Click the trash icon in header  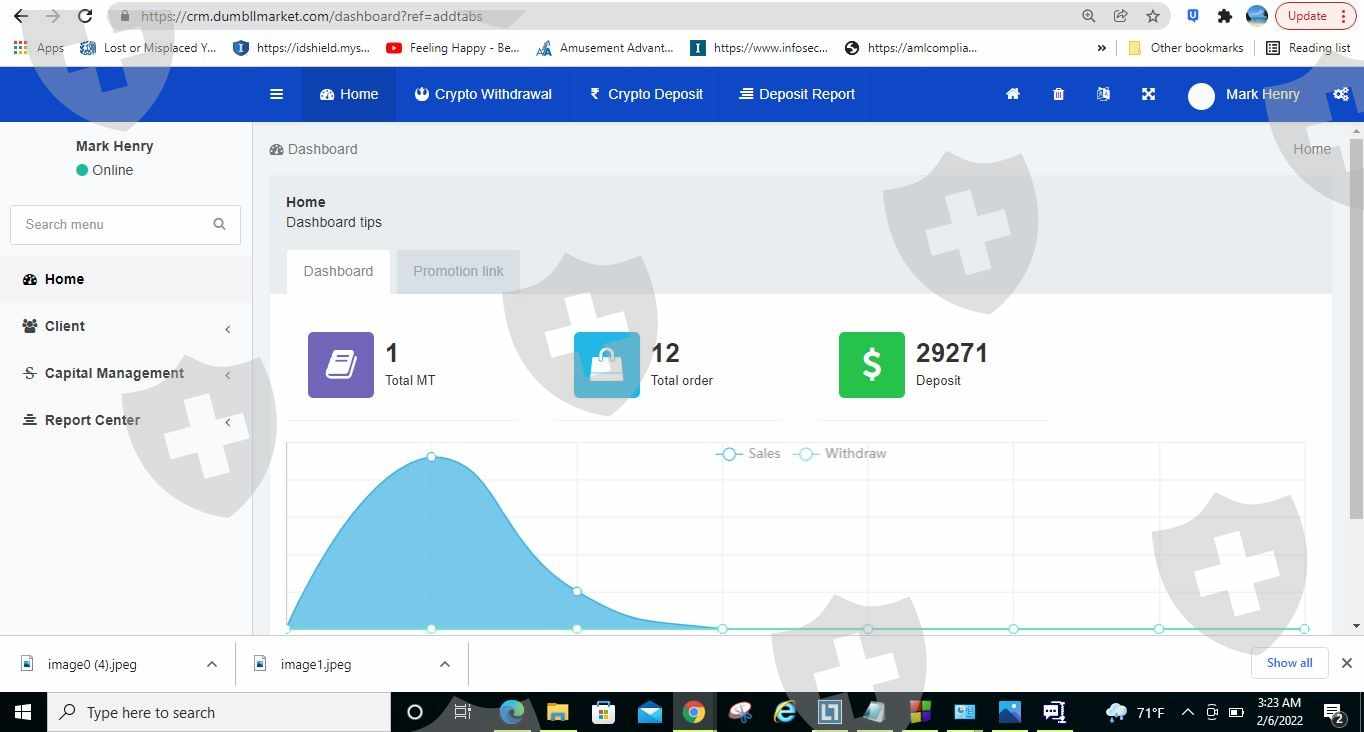(1058, 94)
